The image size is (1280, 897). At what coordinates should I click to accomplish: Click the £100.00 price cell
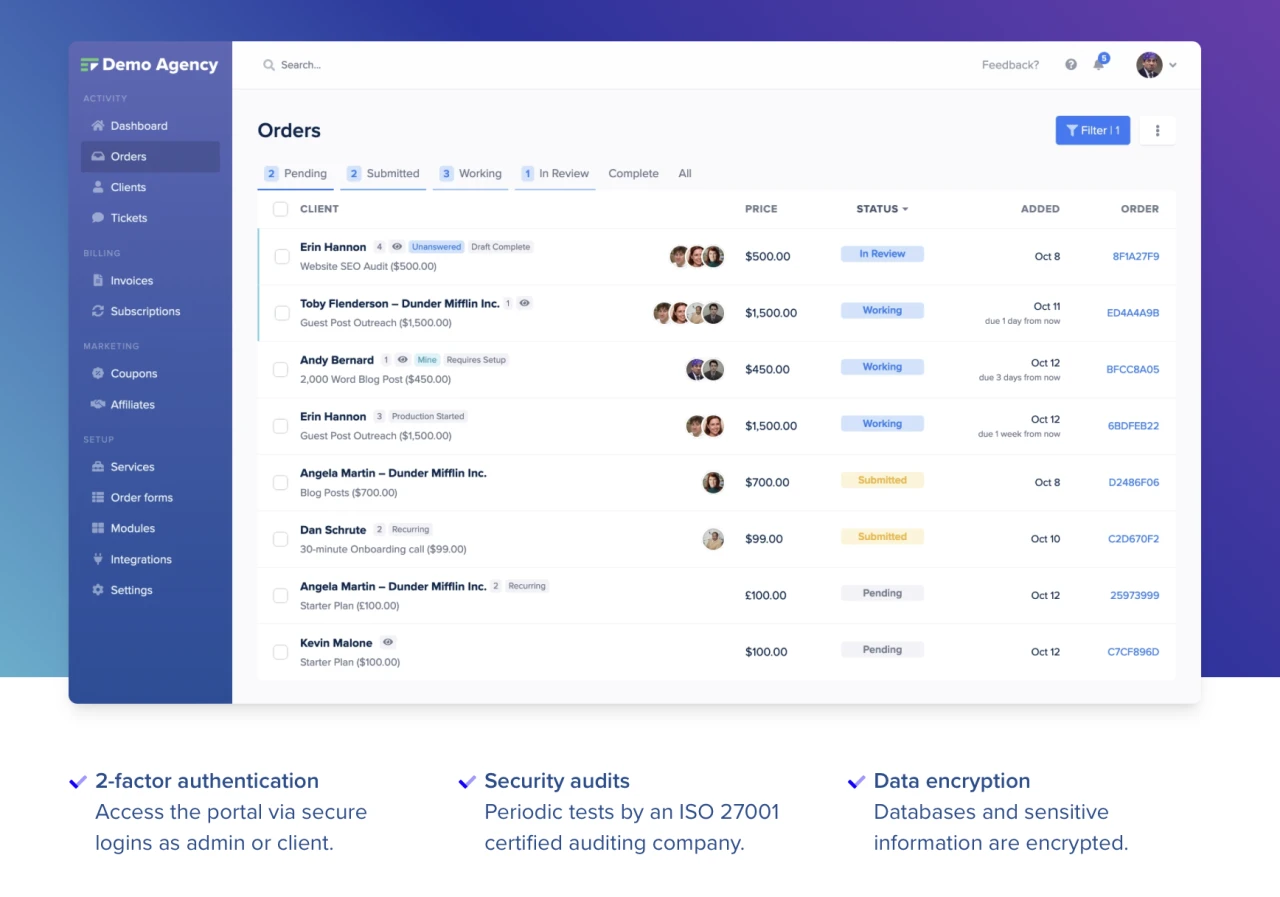click(765, 595)
